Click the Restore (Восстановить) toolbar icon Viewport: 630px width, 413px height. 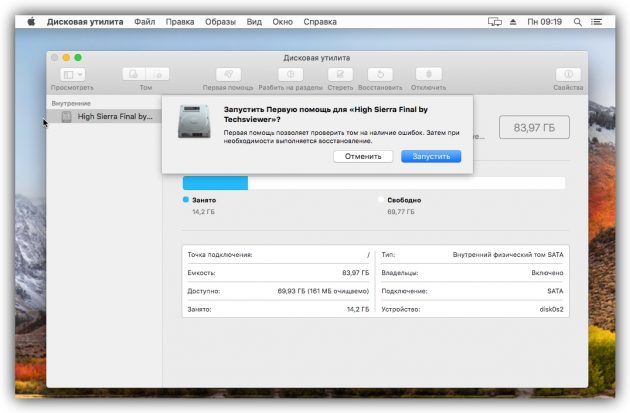point(380,74)
